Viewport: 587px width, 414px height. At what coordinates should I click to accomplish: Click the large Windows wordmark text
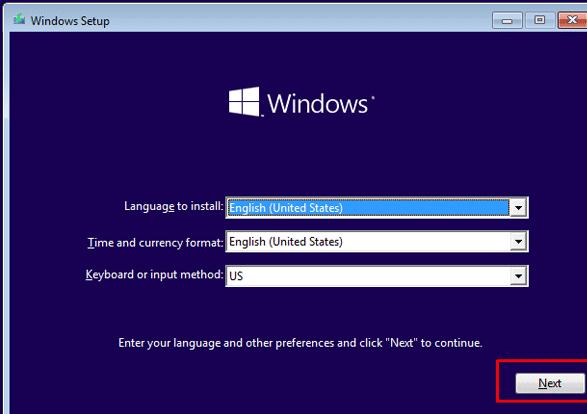pyautogui.click(x=317, y=103)
